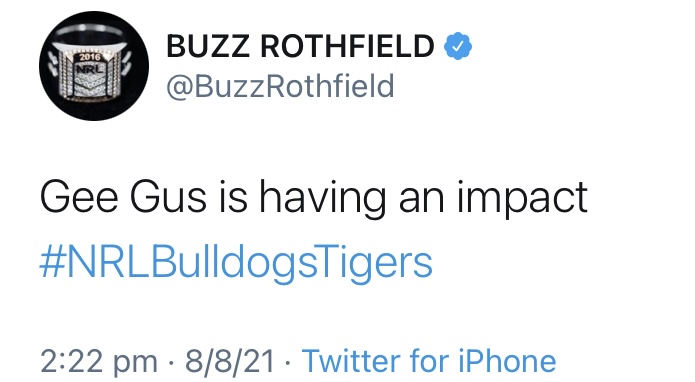Click the 2:22 pm timestamp
Image resolution: width=695 pixels, height=382 pixels.
coord(98,361)
